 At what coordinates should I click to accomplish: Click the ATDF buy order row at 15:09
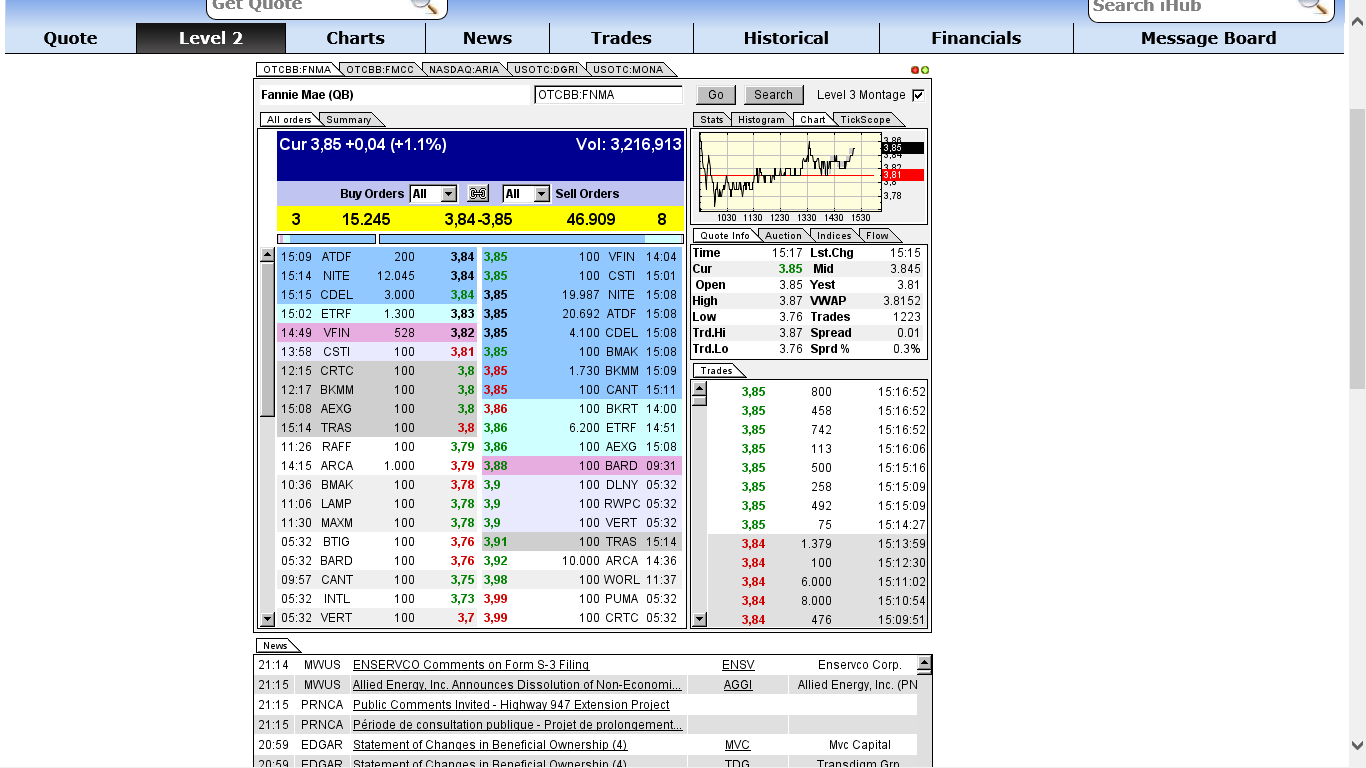pos(377,257)
